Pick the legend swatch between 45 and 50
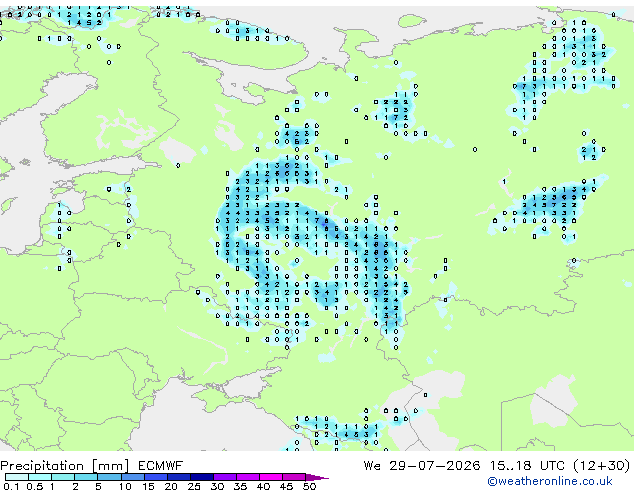 [x=294, y=477]
